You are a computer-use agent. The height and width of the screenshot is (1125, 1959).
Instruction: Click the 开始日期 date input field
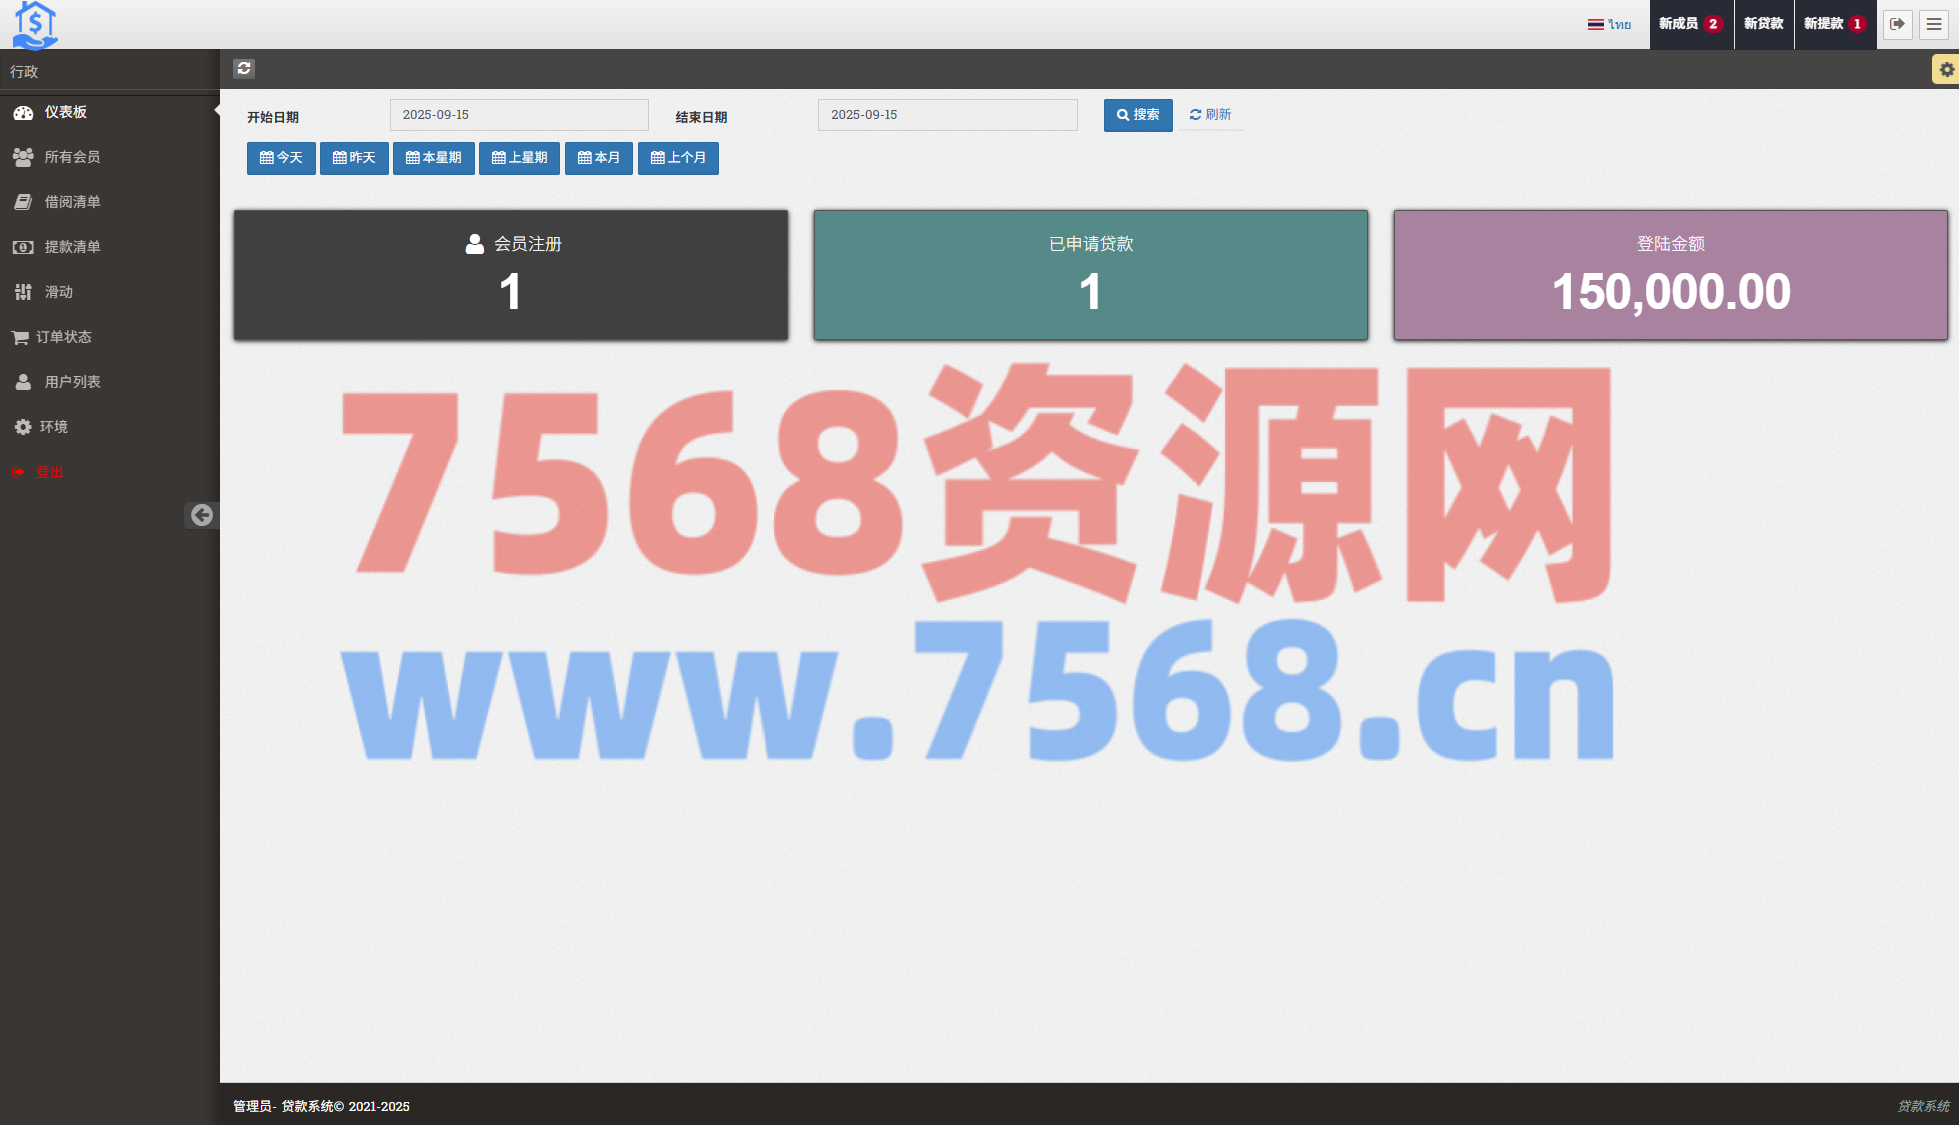point(519,115)
